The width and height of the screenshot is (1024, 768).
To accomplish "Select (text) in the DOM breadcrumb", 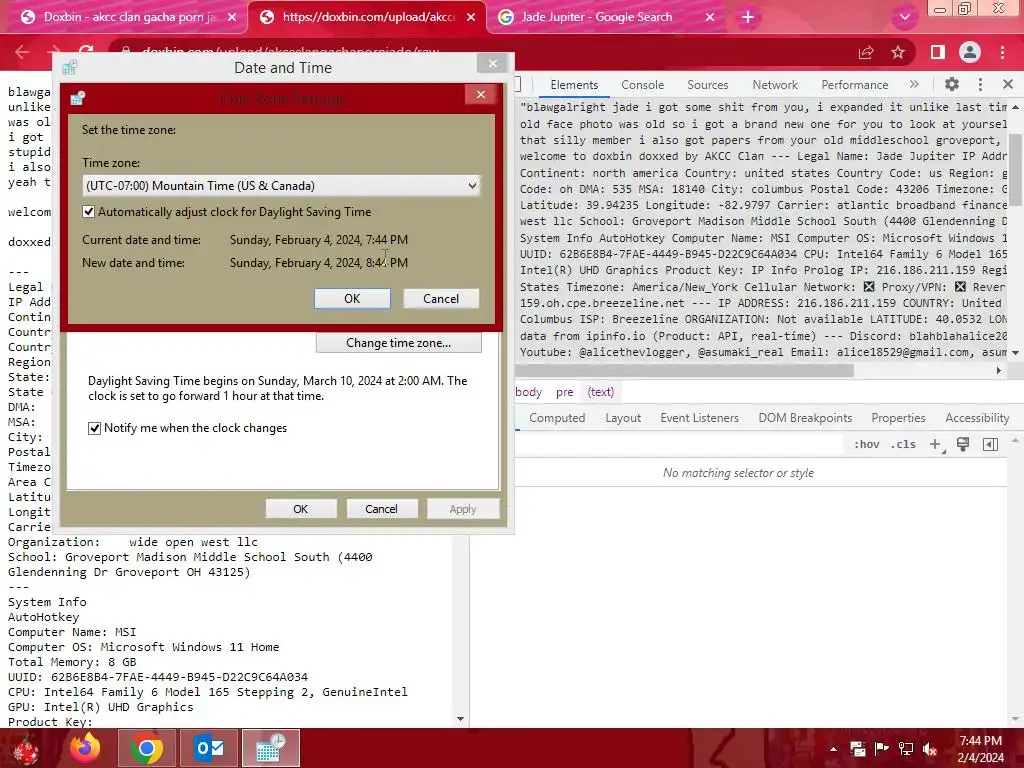I will [x=600, y=392].
